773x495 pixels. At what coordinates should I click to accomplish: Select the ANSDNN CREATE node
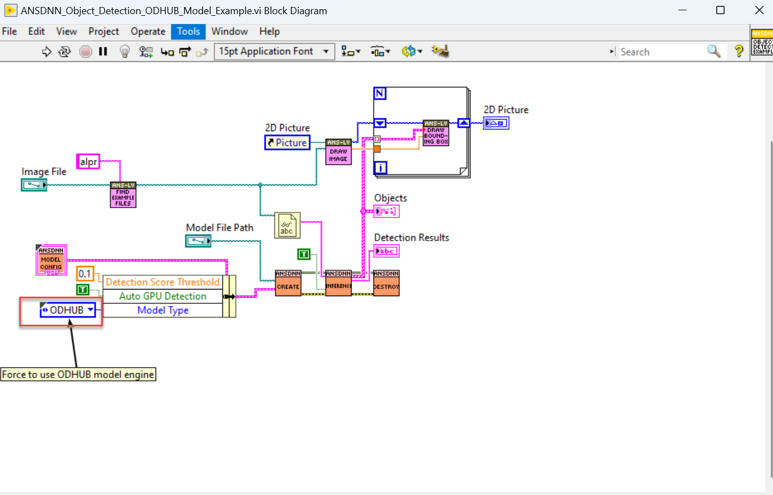coord(288,282)
